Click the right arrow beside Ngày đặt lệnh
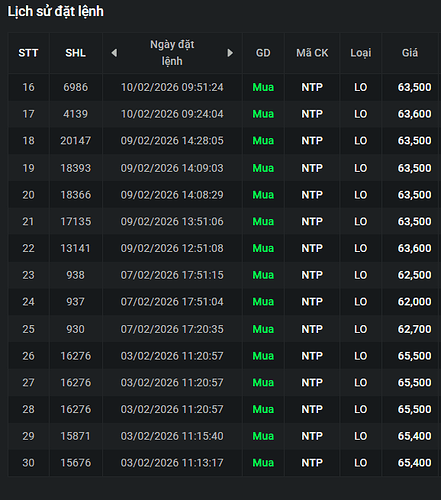Image resolution: width=441 pixels, height=500 pixels. tap(230, 53)
